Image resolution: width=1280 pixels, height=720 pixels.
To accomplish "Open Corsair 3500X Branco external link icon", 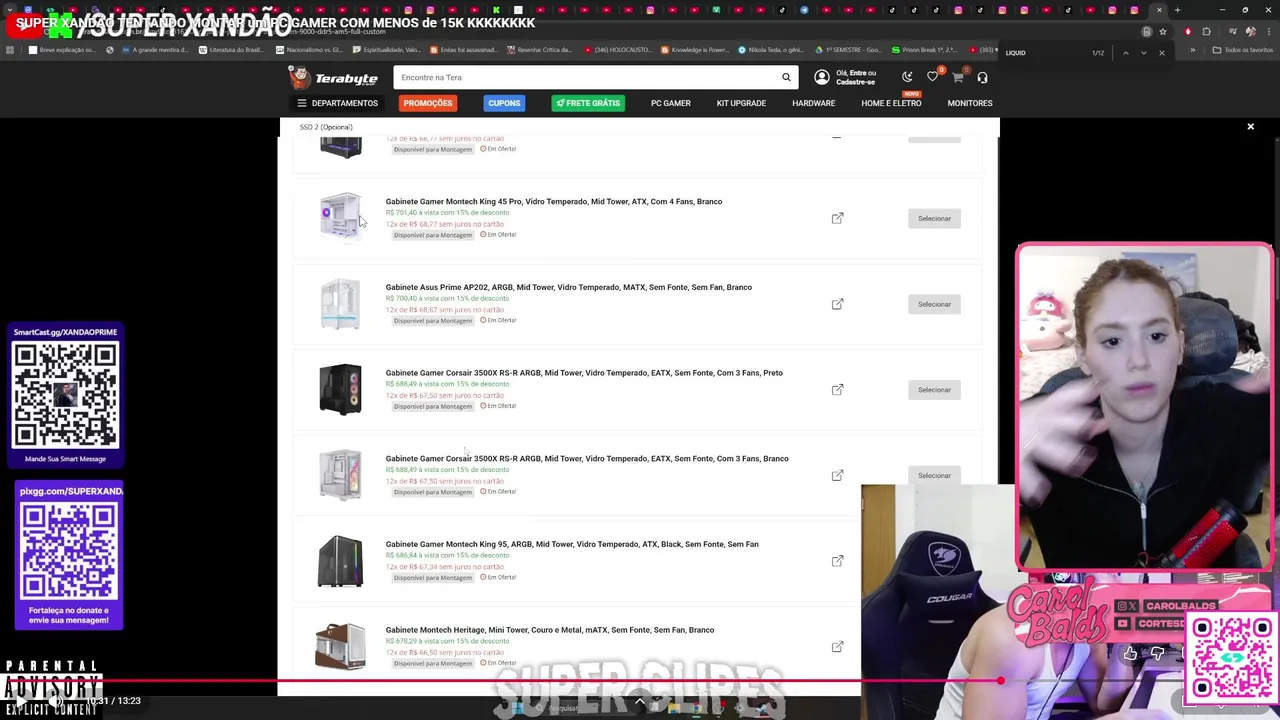I will pyautogui.click(x=837, y=475).
